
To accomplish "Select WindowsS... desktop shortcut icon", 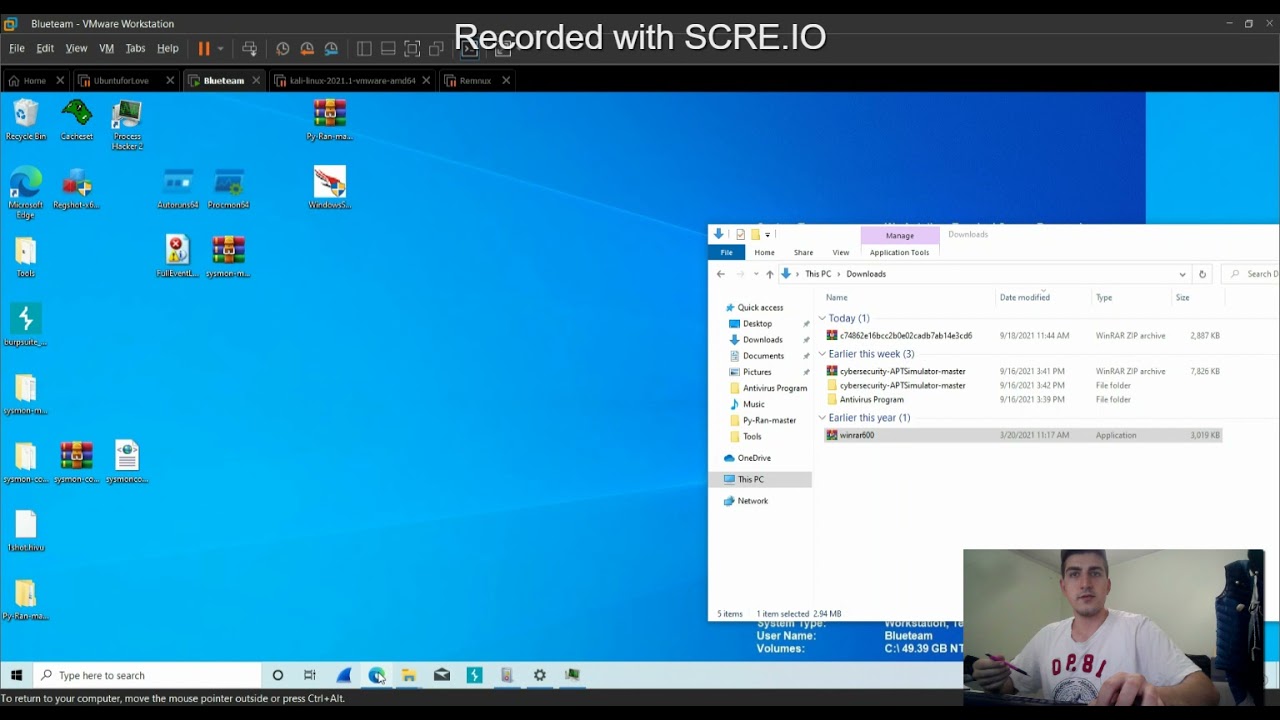I will 329,188.
